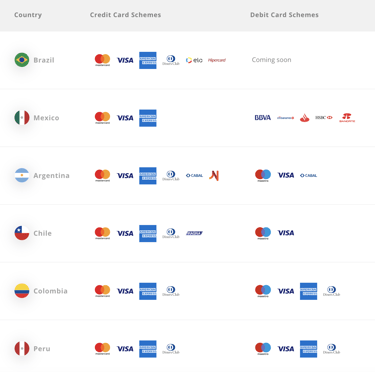The height and width of the screenshot is (372, 375).
Task: Select the BBVA debit logo for Mexico
Action: click(263, 118)
